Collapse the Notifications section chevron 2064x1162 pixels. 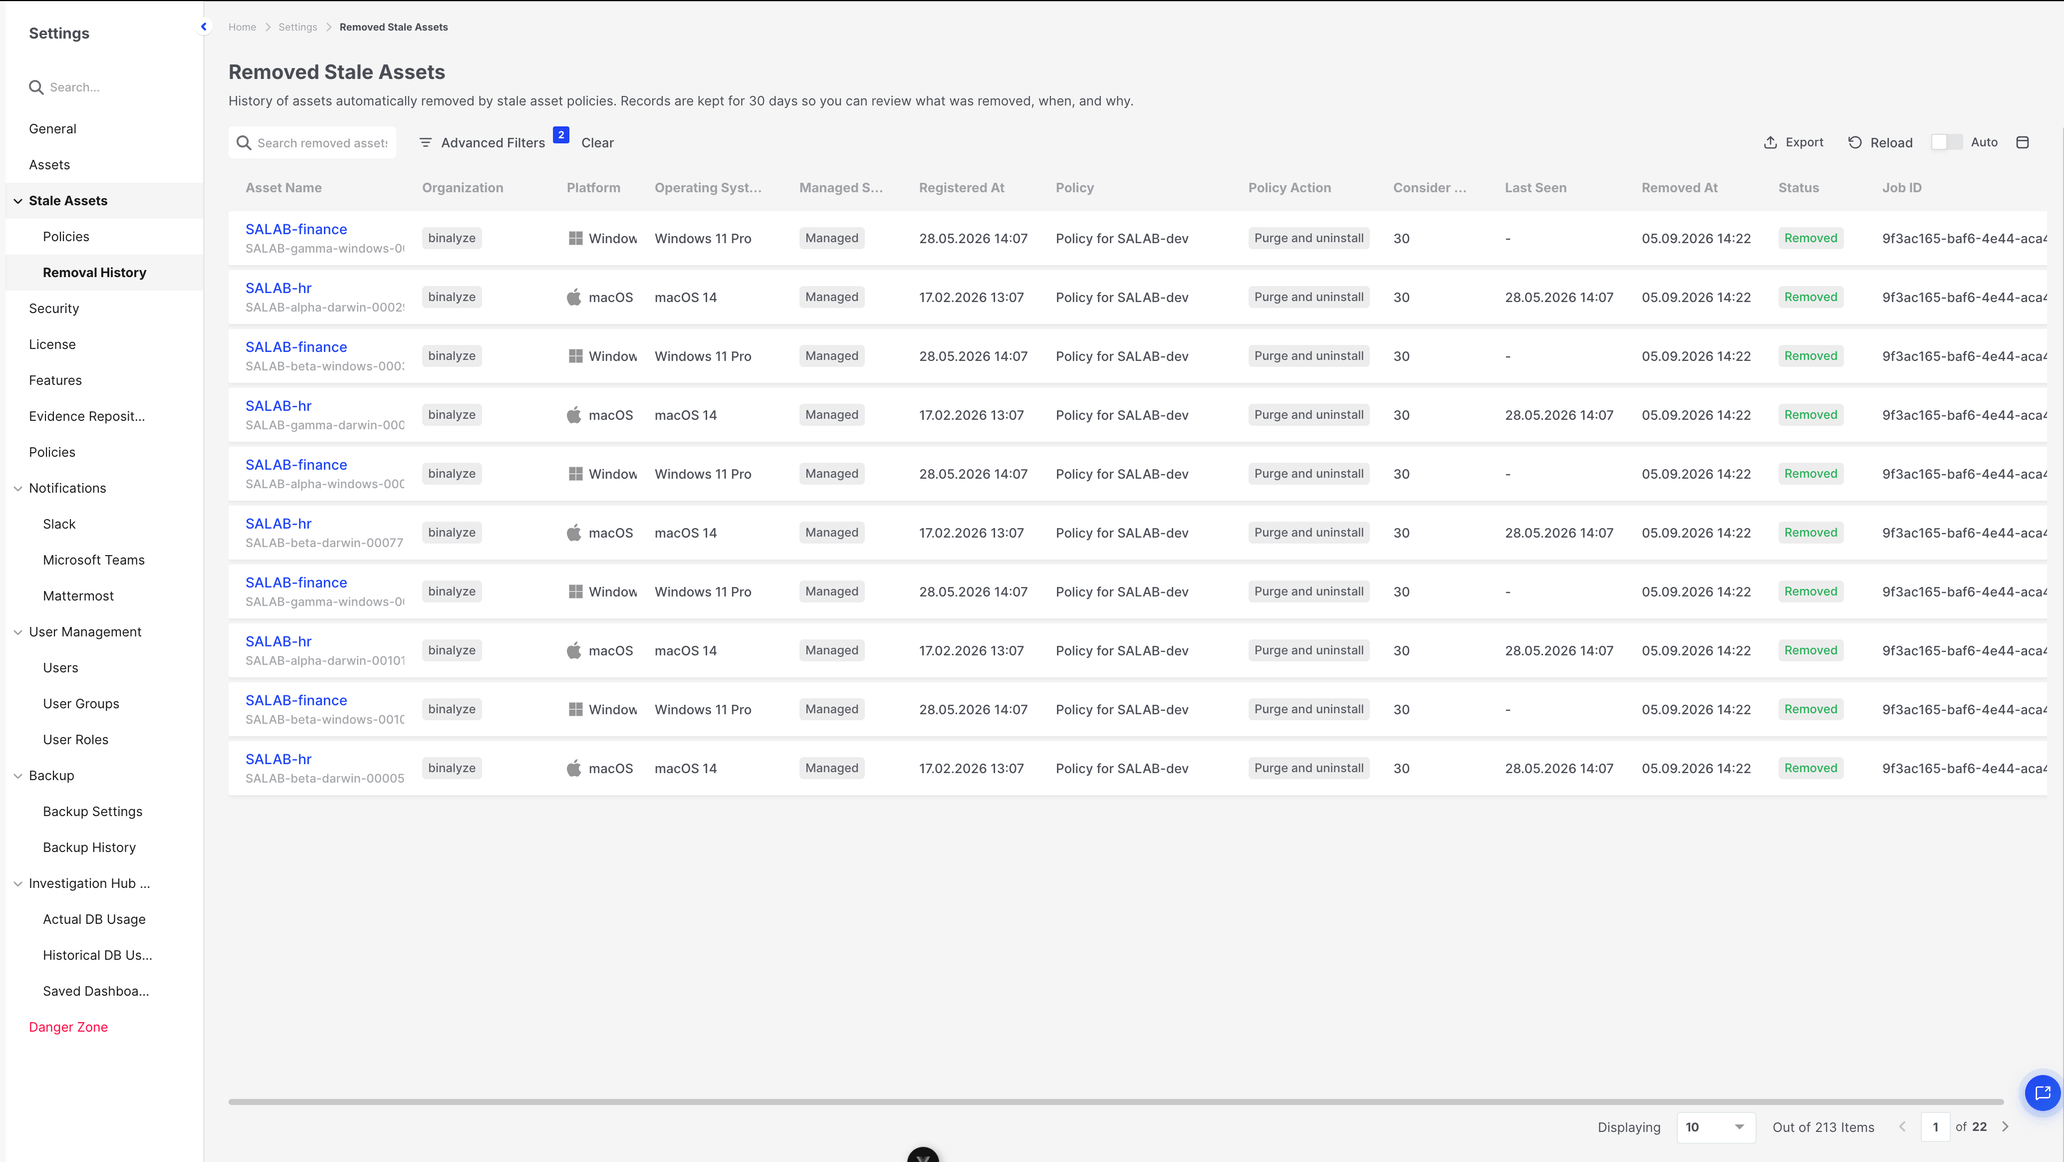point(18,489)
